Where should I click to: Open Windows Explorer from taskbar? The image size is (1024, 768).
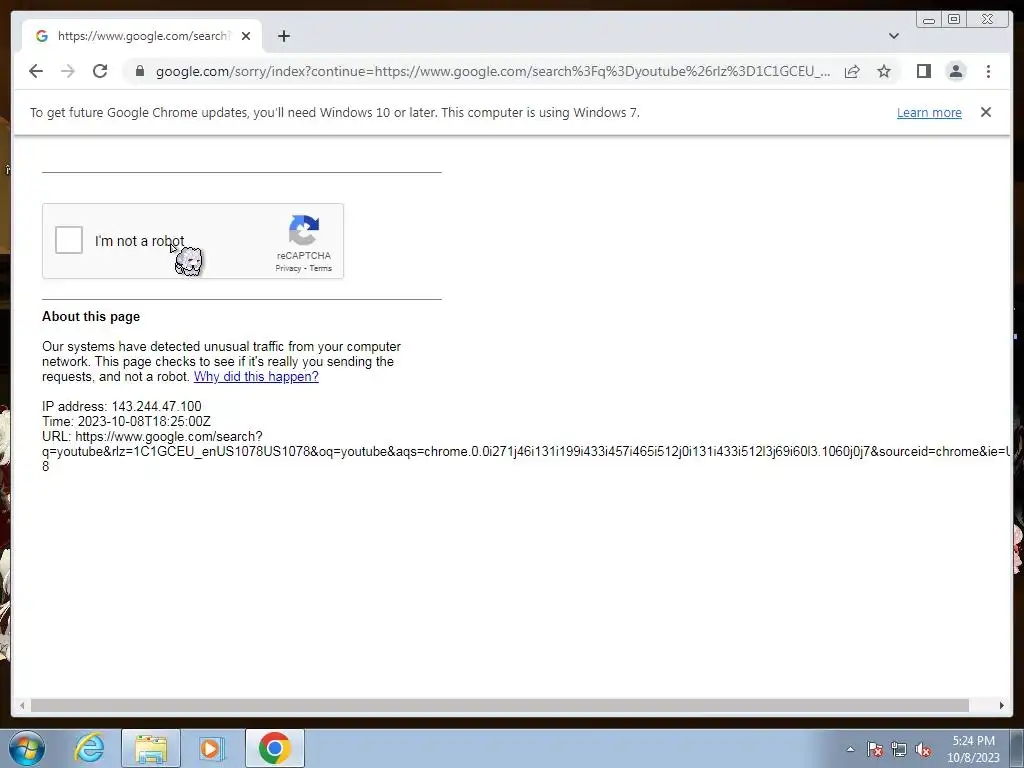tap(151, 748)
